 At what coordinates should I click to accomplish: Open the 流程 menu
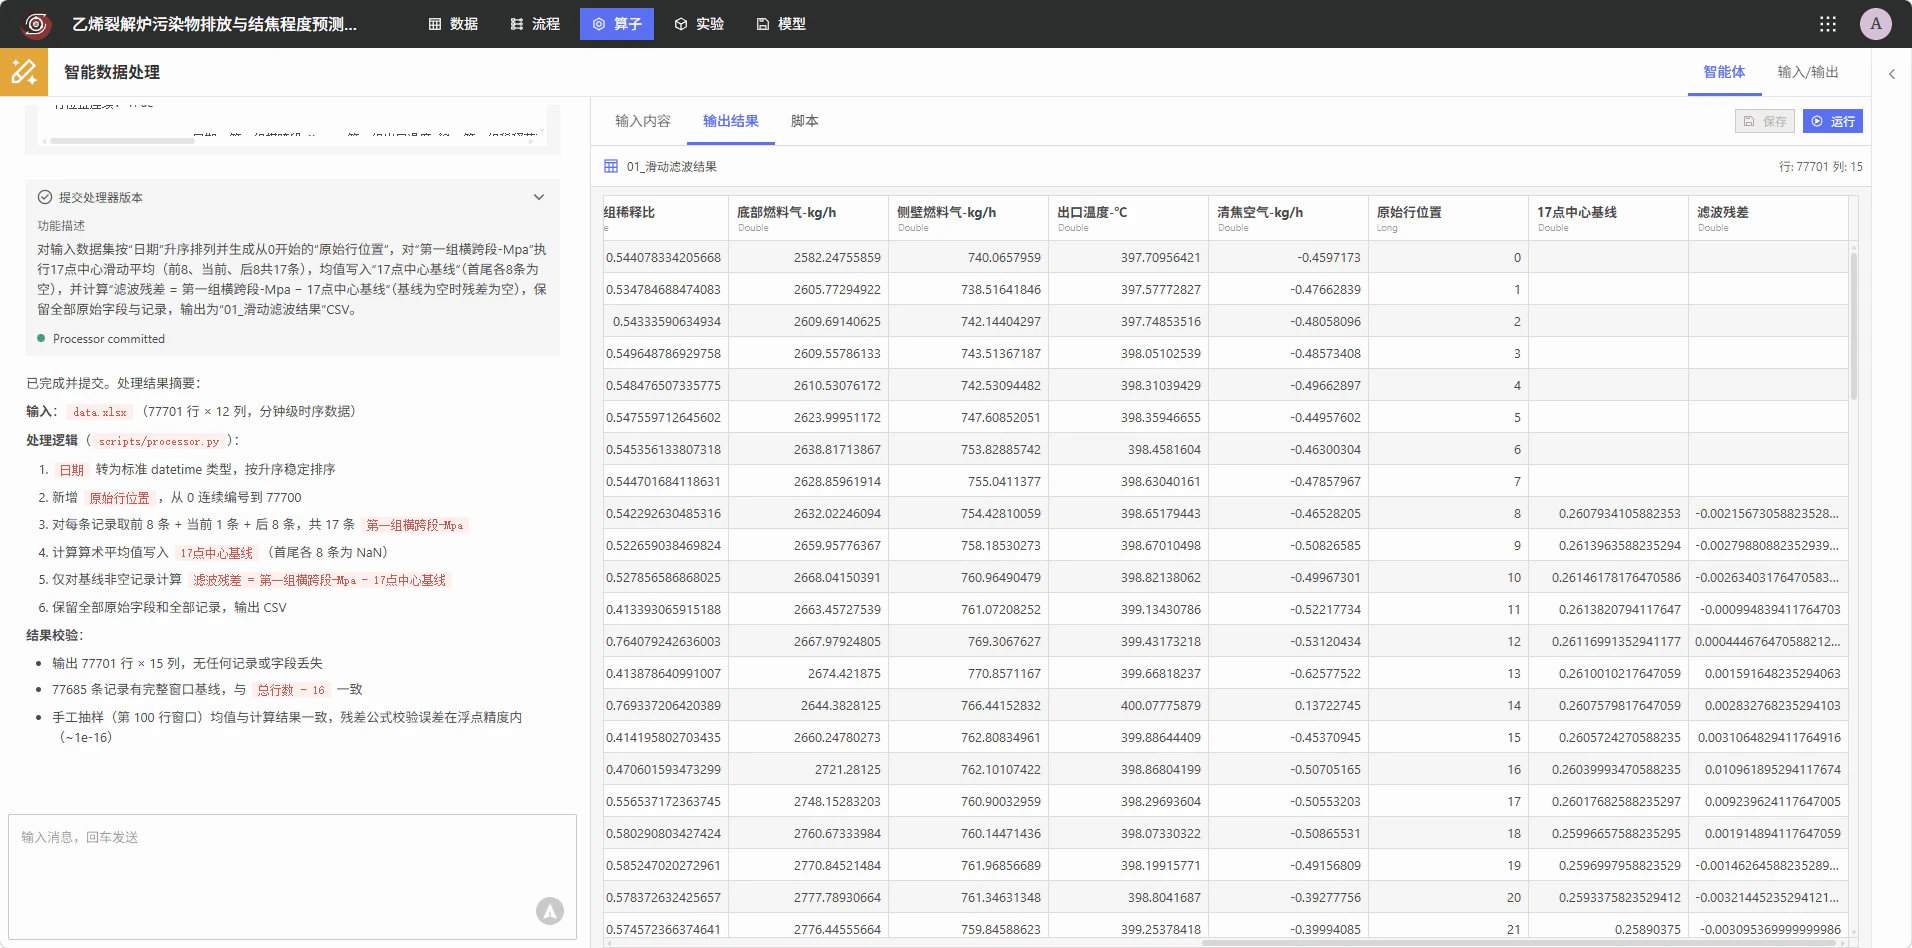pyautogui.click(x=535, y=24)
